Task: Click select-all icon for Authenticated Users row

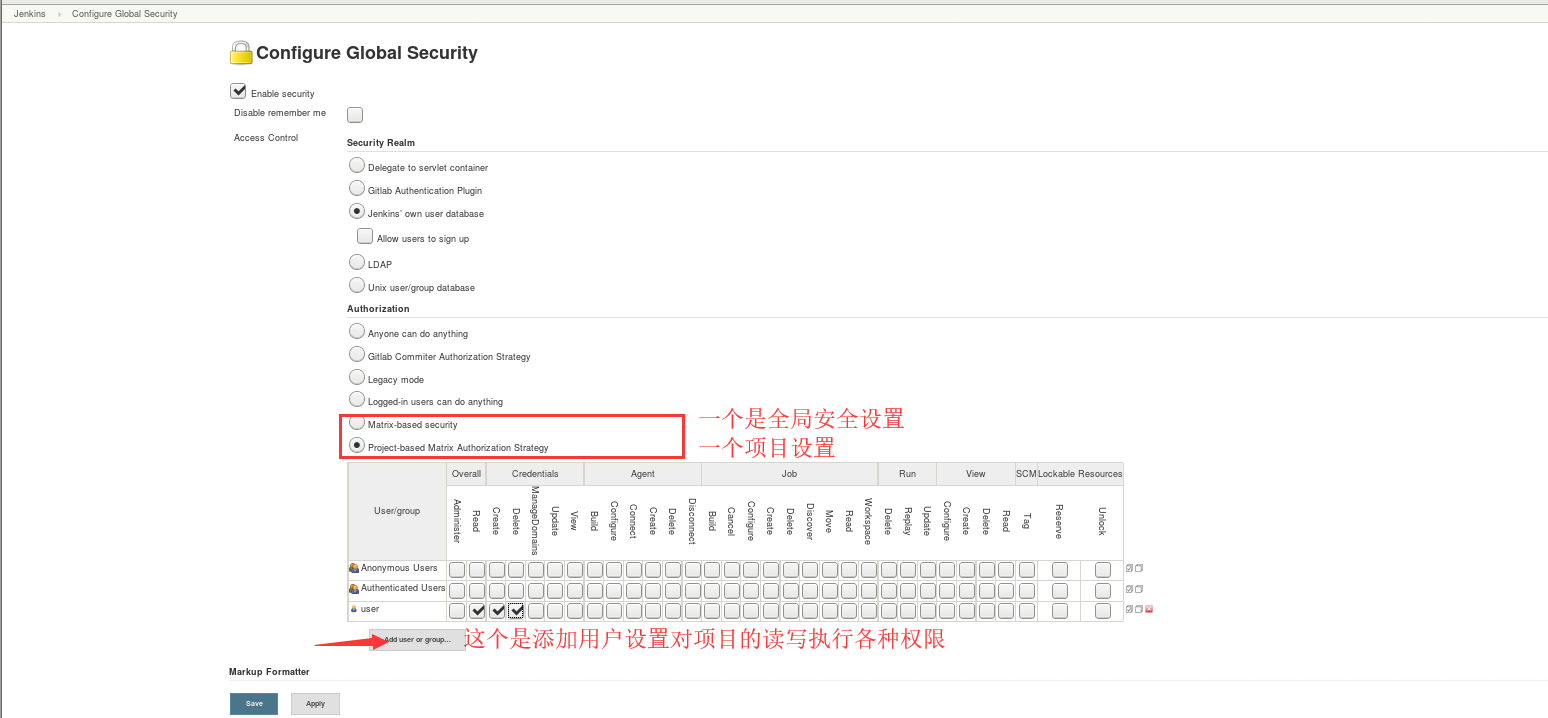Action: 1129,589
